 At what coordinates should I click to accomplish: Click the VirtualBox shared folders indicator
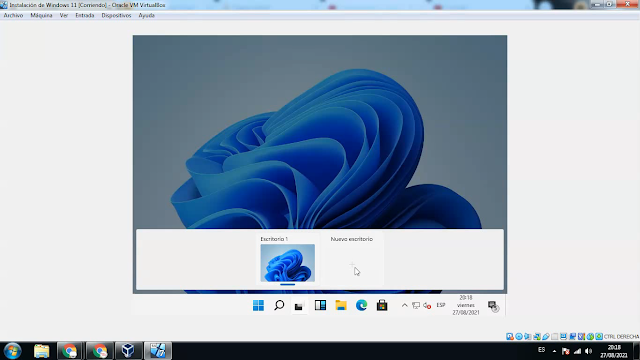554,337
